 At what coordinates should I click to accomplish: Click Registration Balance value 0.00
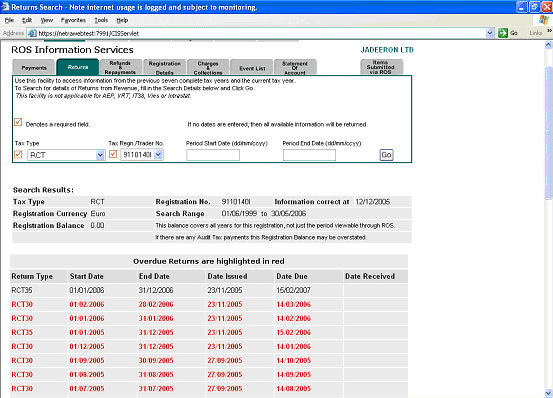pyautogui.click(x=97, y=225)
